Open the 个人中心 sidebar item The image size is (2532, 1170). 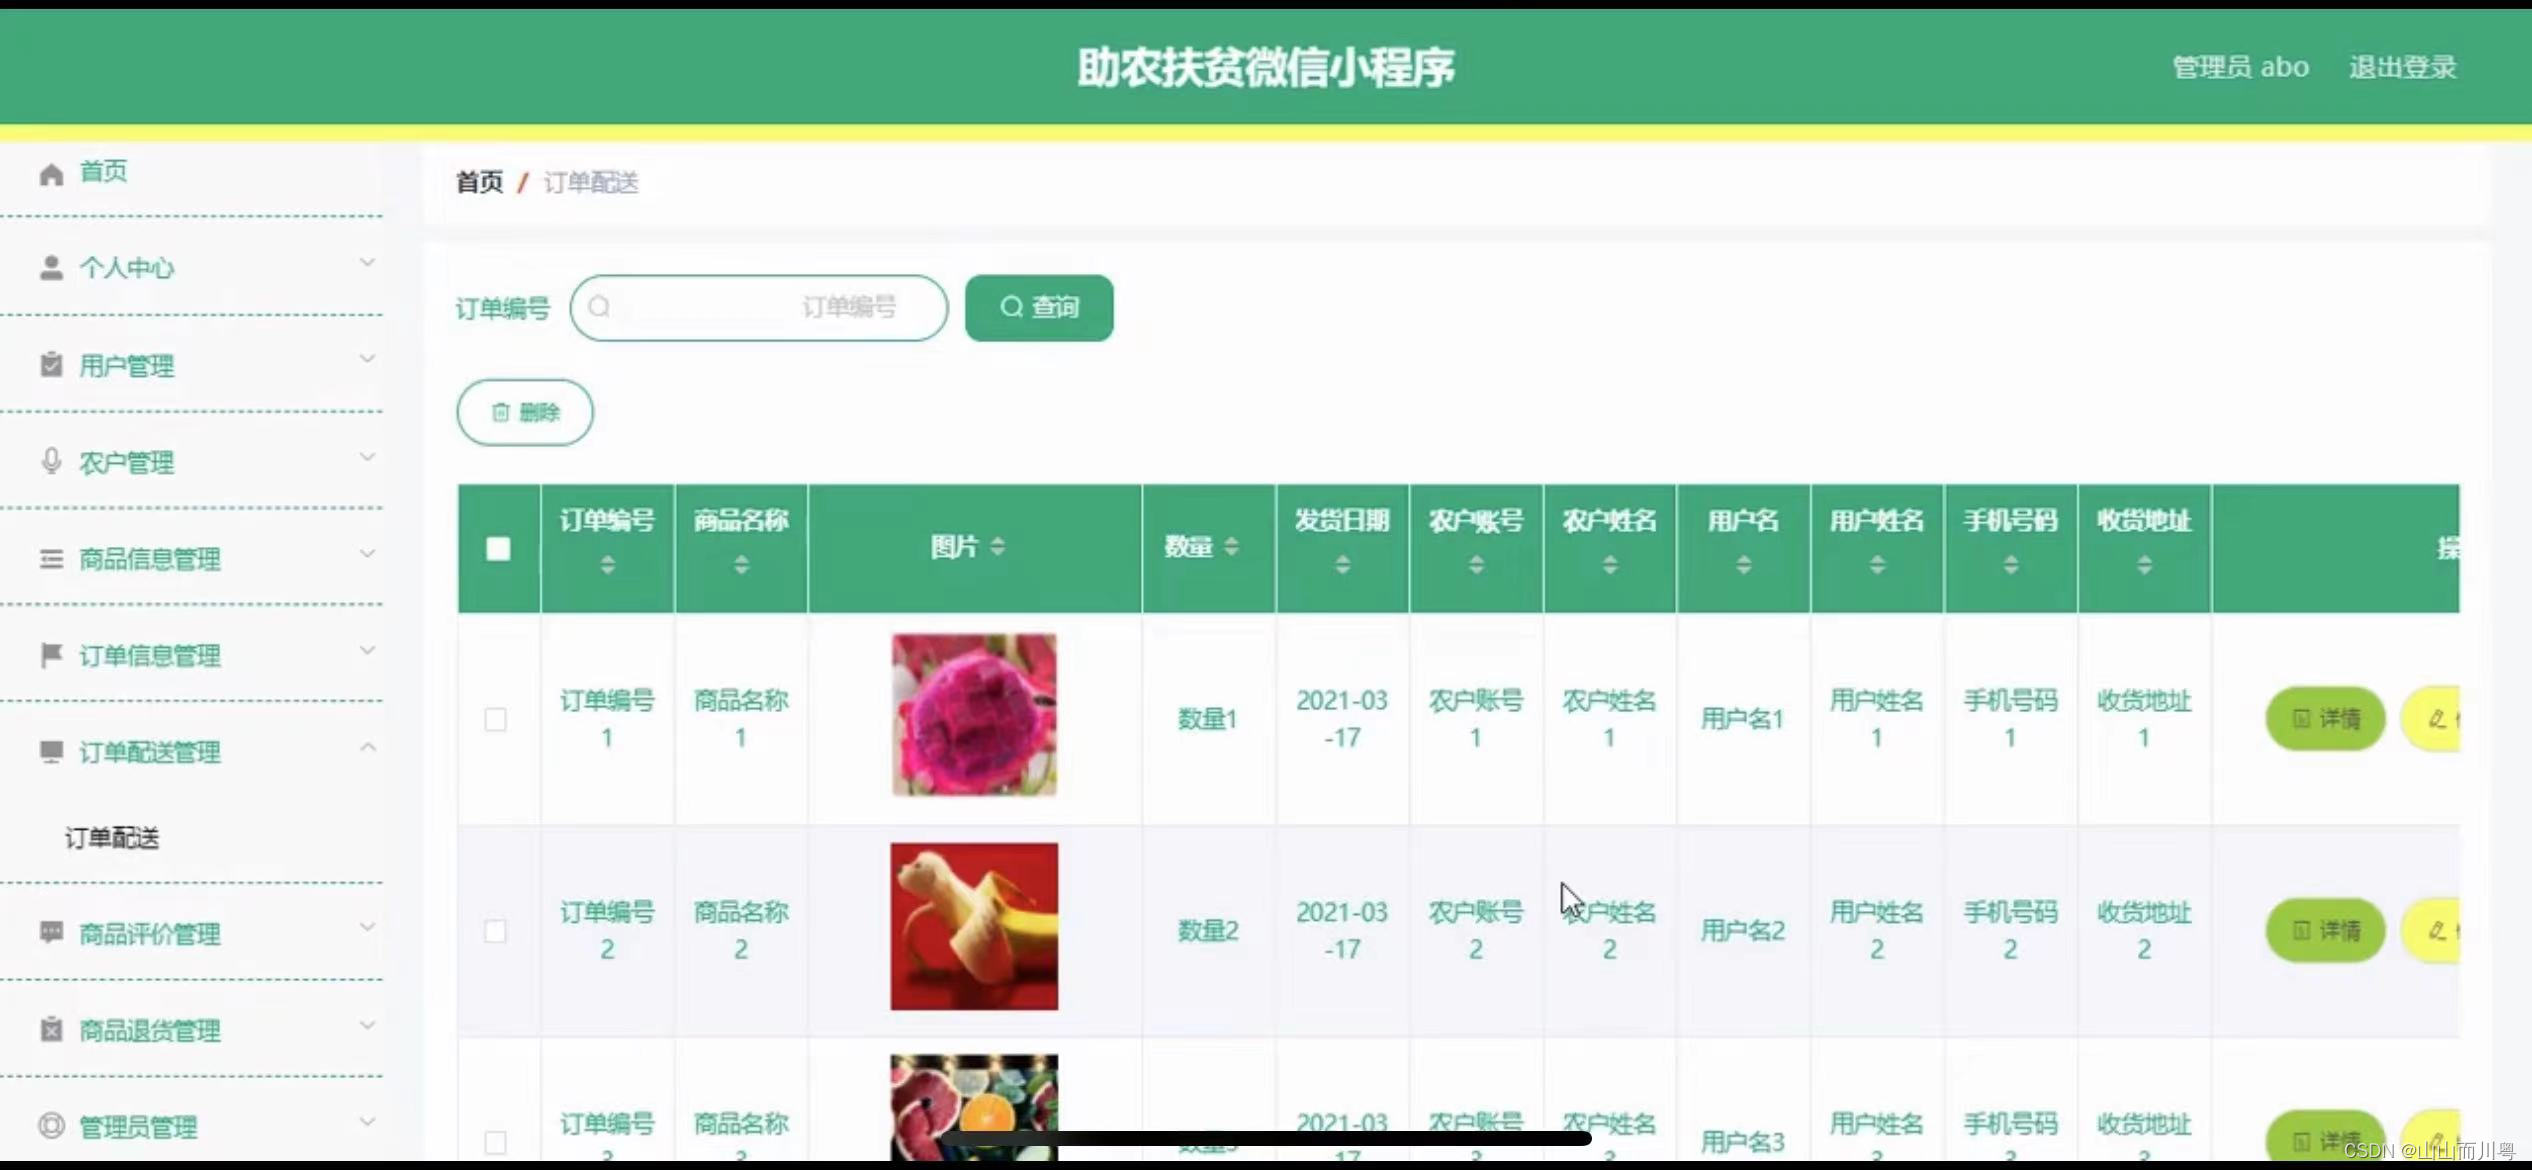click(127, 268)
